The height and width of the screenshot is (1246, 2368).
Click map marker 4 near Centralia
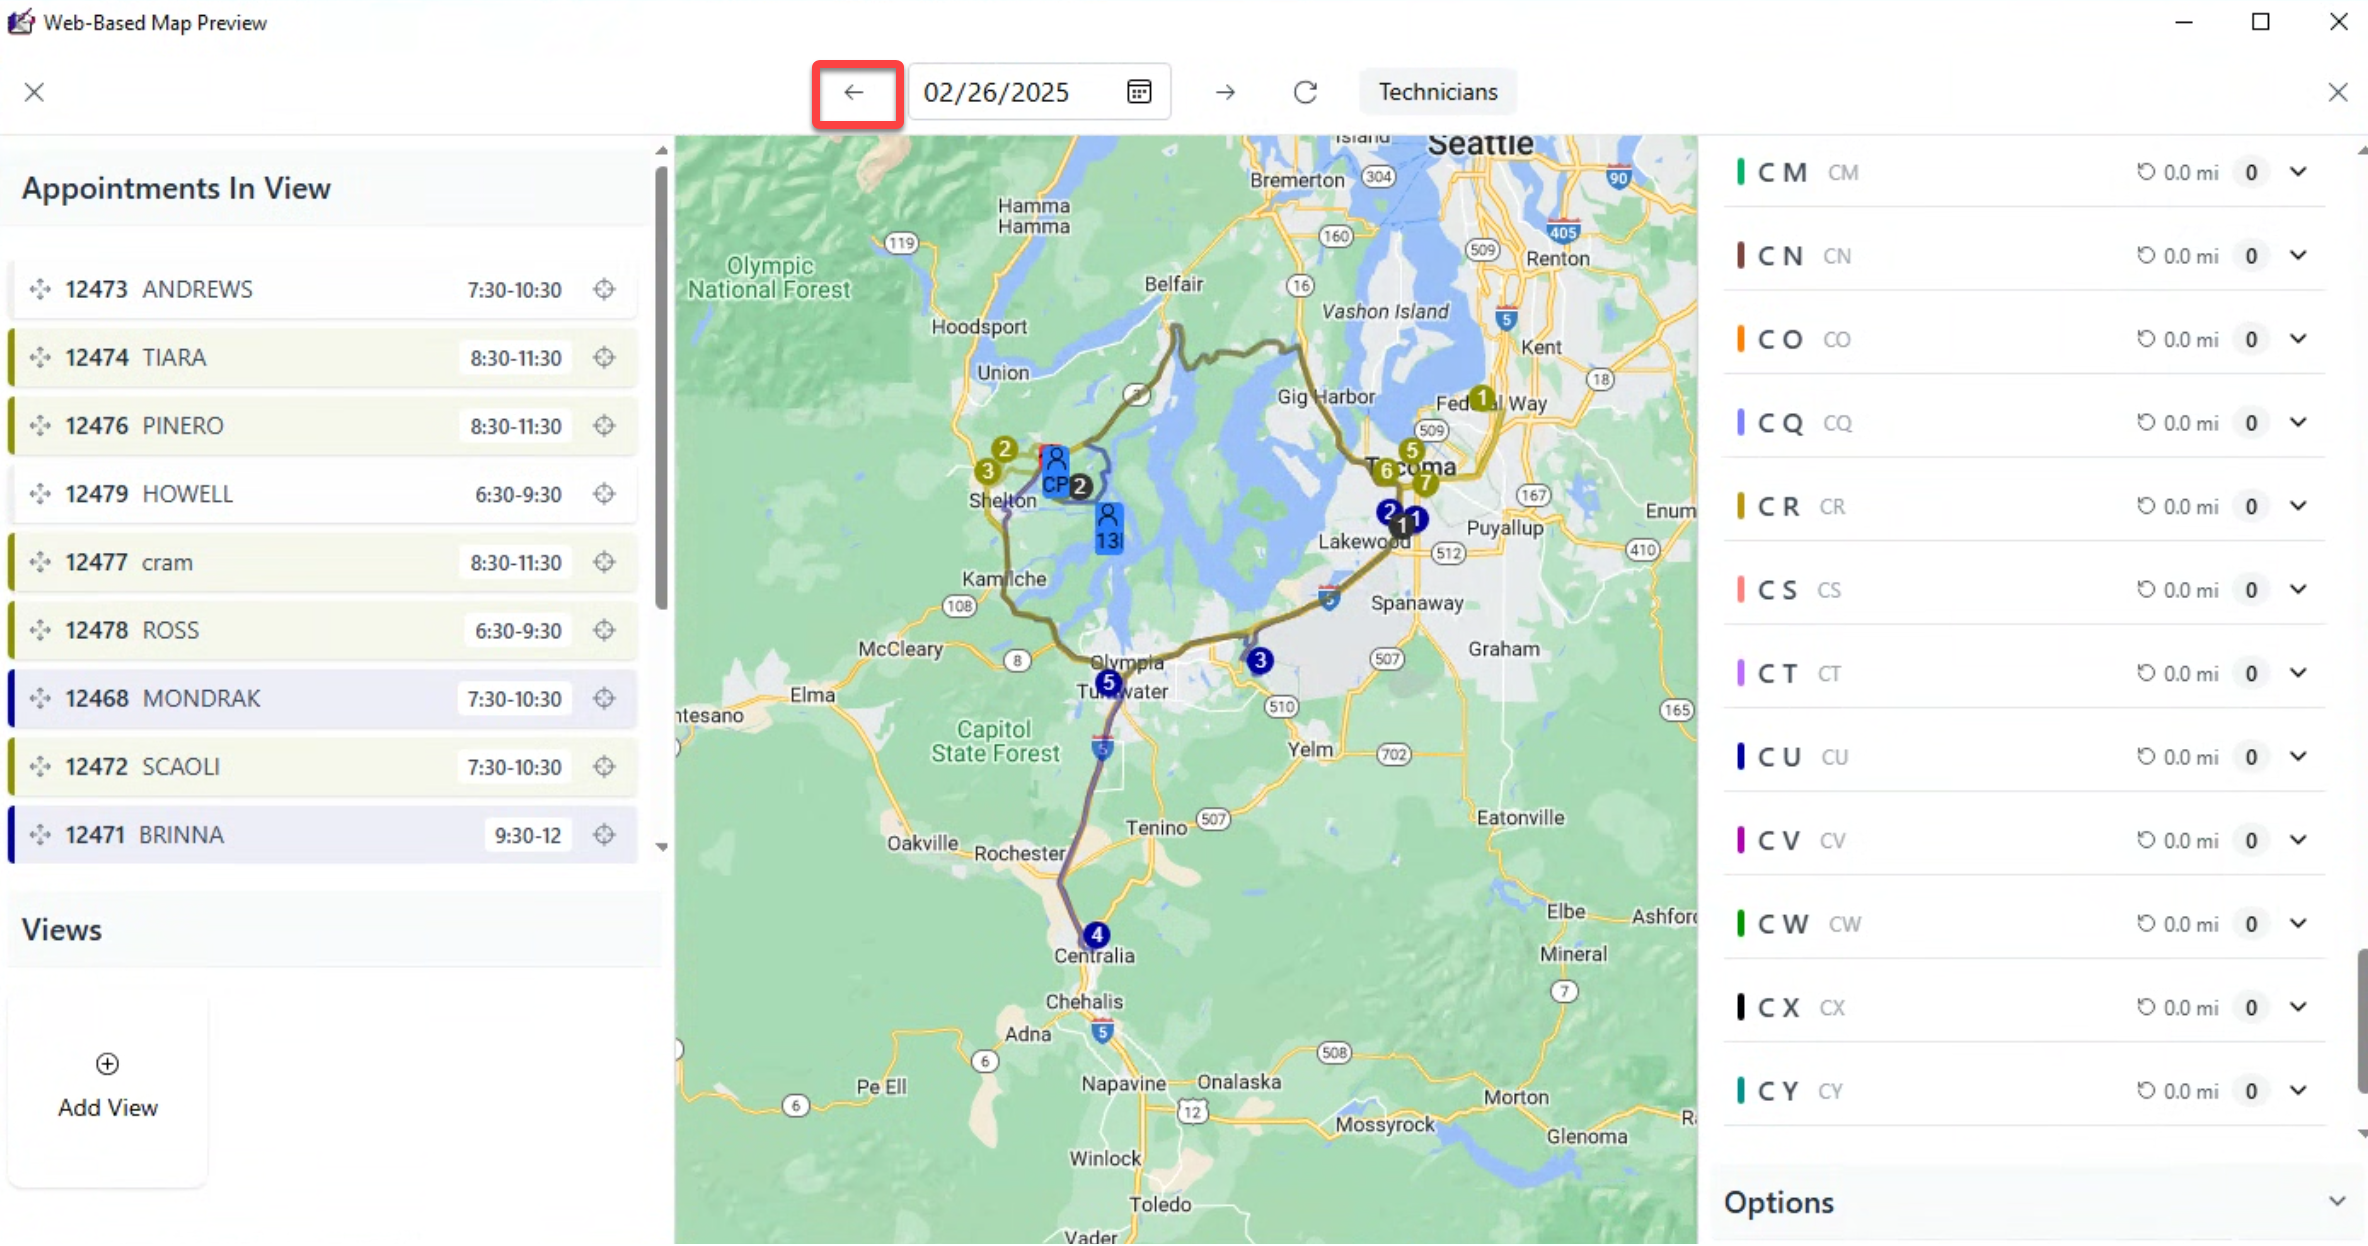(x=1097, y=935)
